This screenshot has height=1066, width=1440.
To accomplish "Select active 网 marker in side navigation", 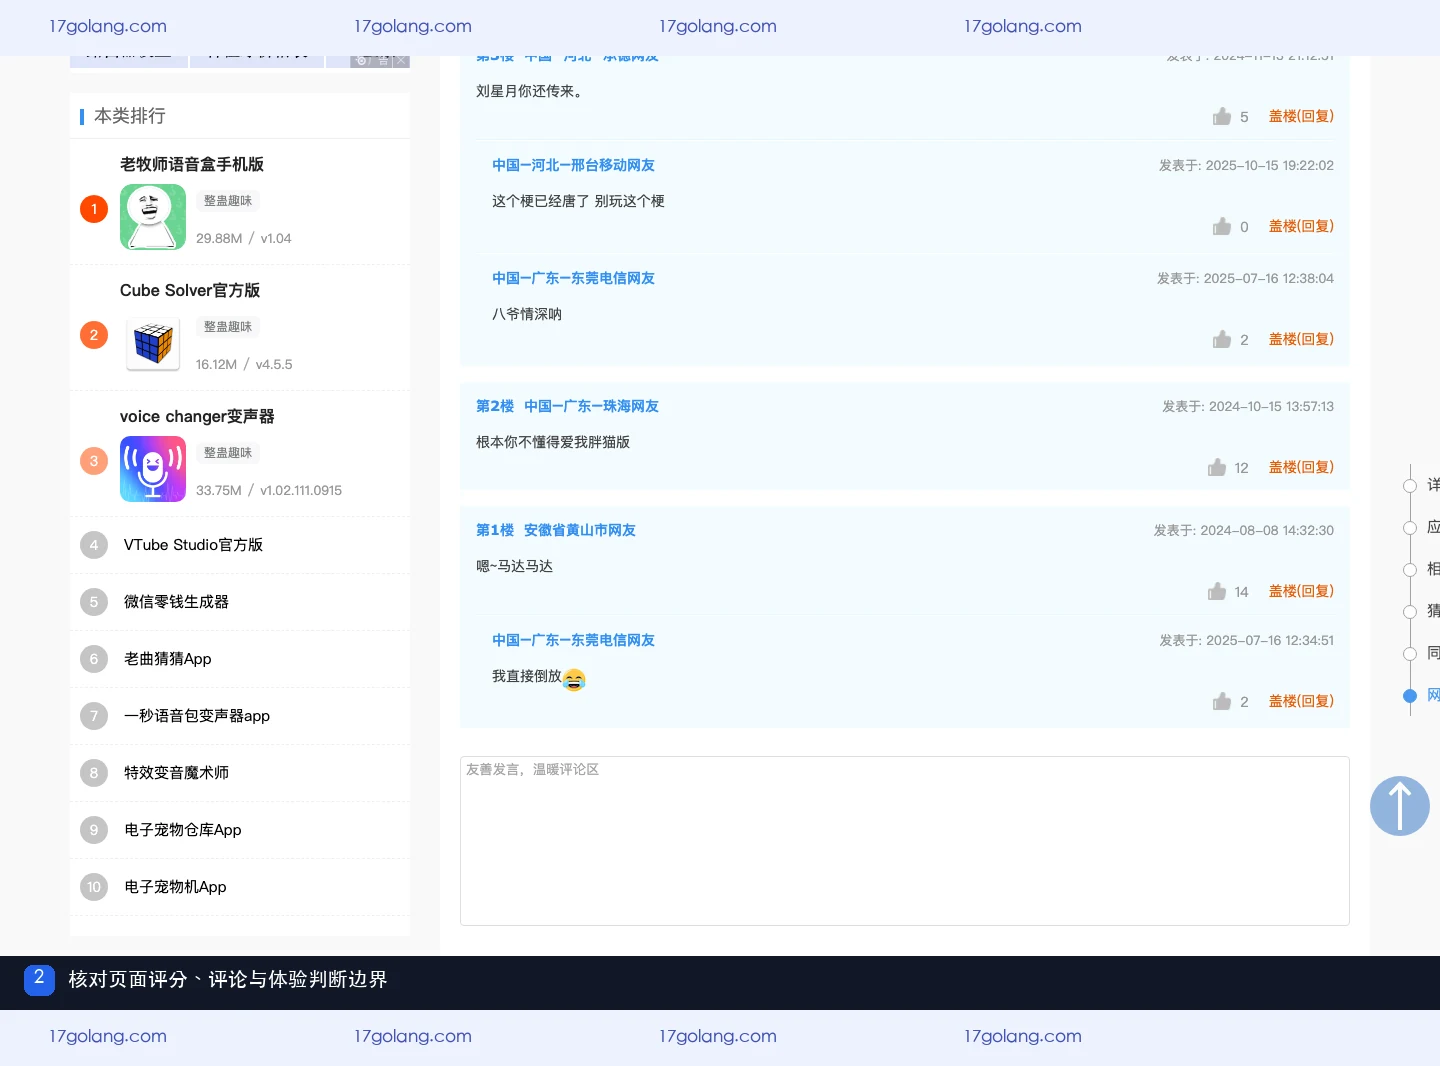I will [1410, 696].
